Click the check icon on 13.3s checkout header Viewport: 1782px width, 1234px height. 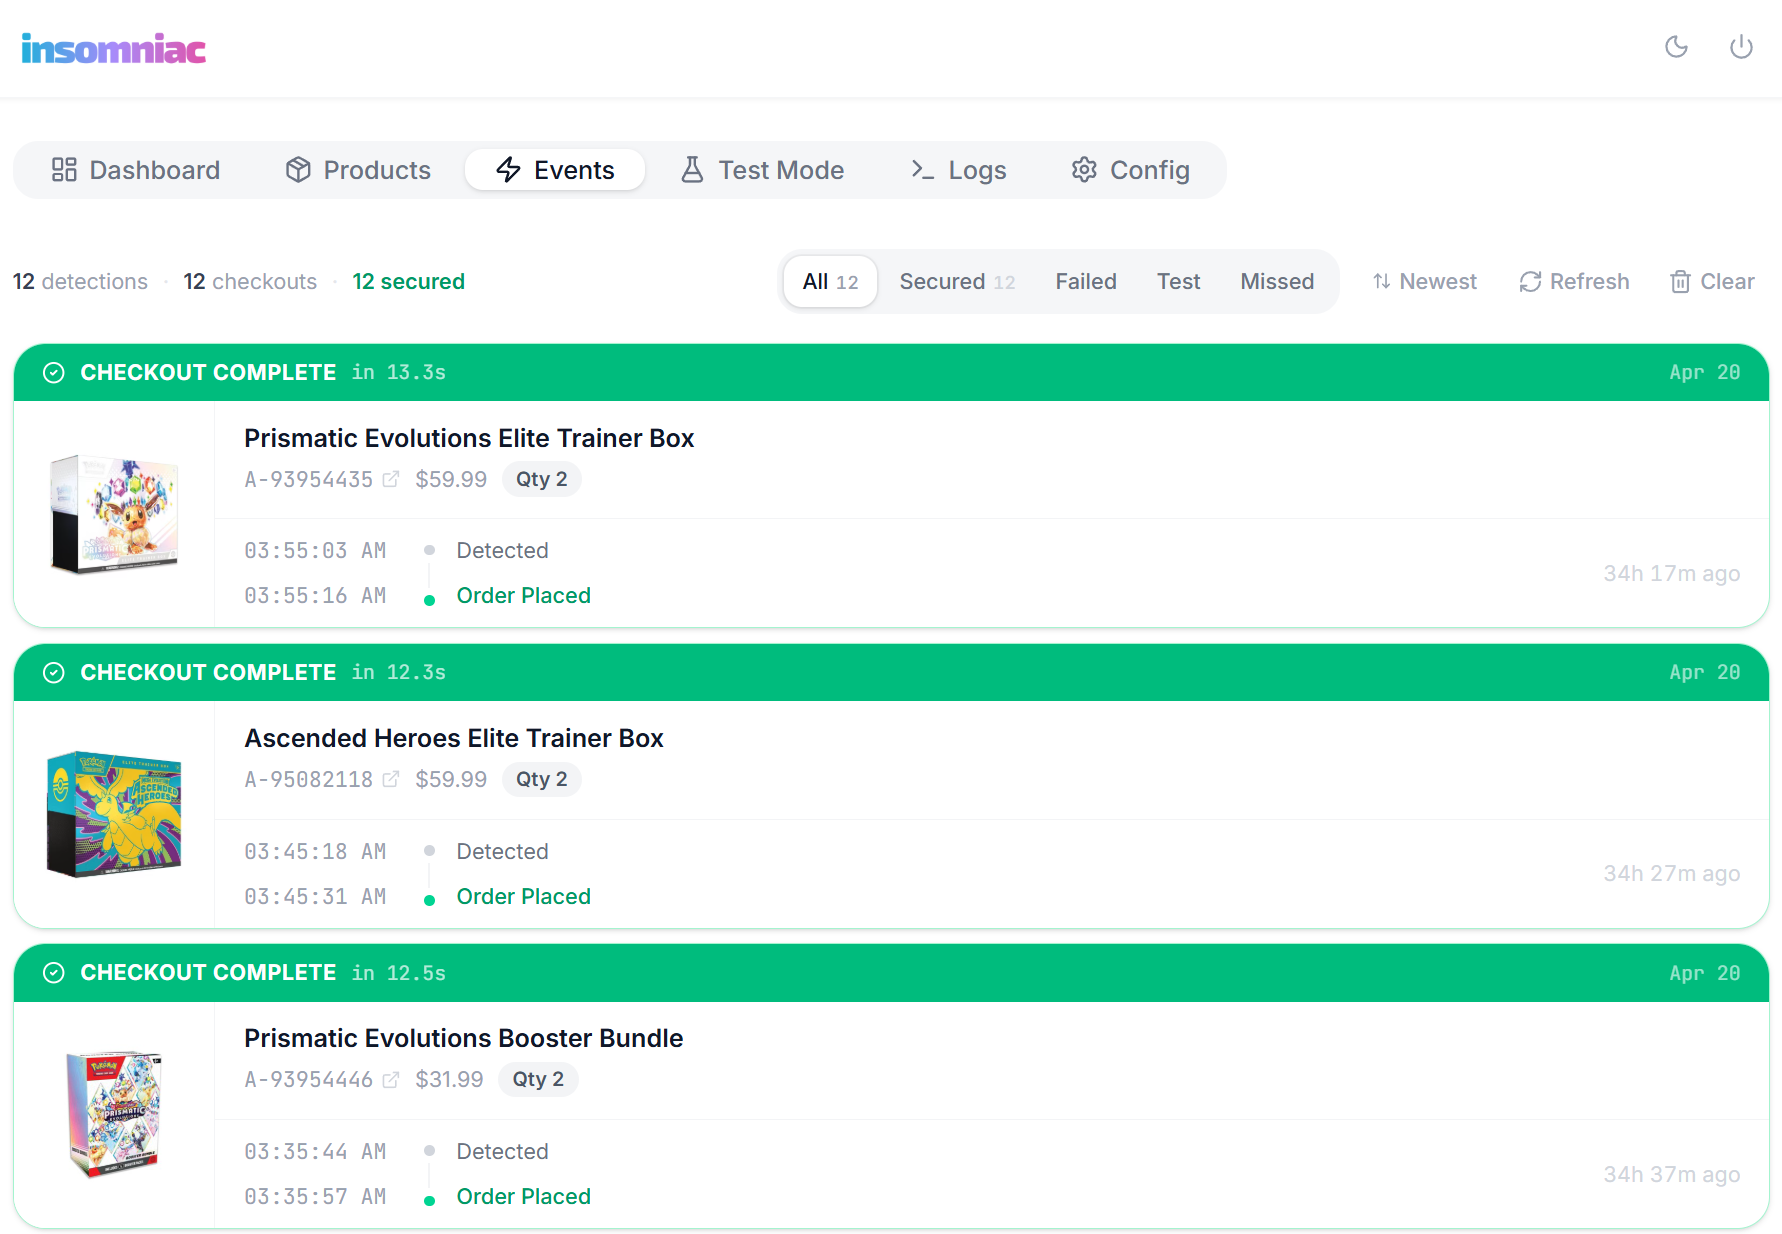click(x=54, y=373)
